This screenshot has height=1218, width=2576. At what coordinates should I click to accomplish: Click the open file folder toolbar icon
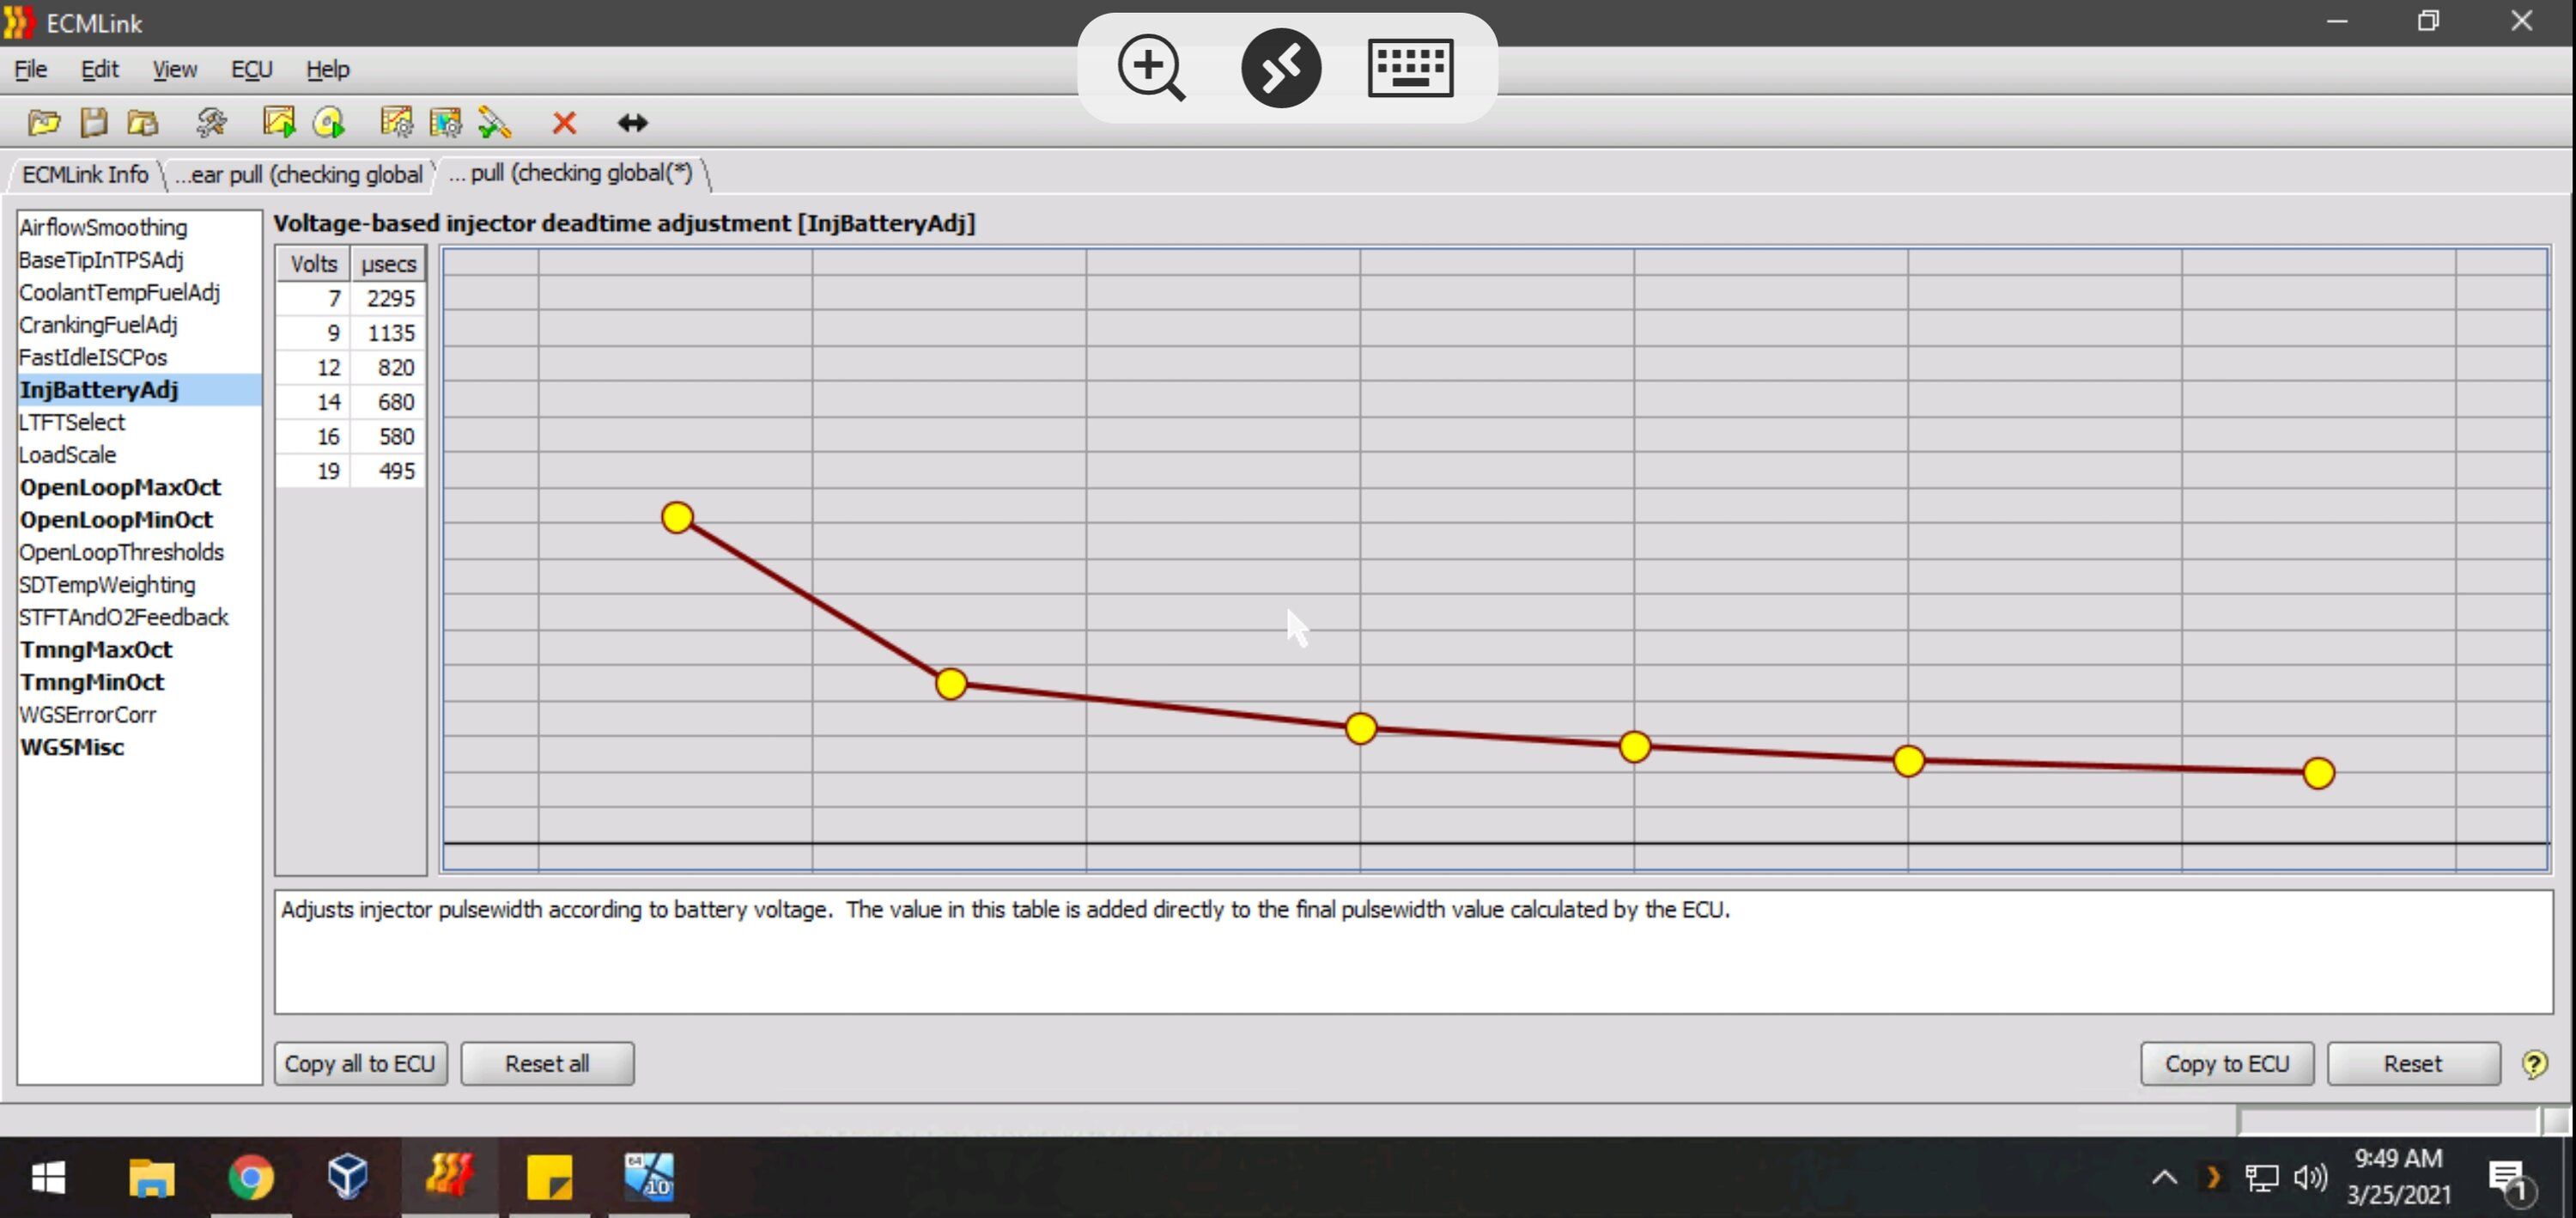pos(43,123)
